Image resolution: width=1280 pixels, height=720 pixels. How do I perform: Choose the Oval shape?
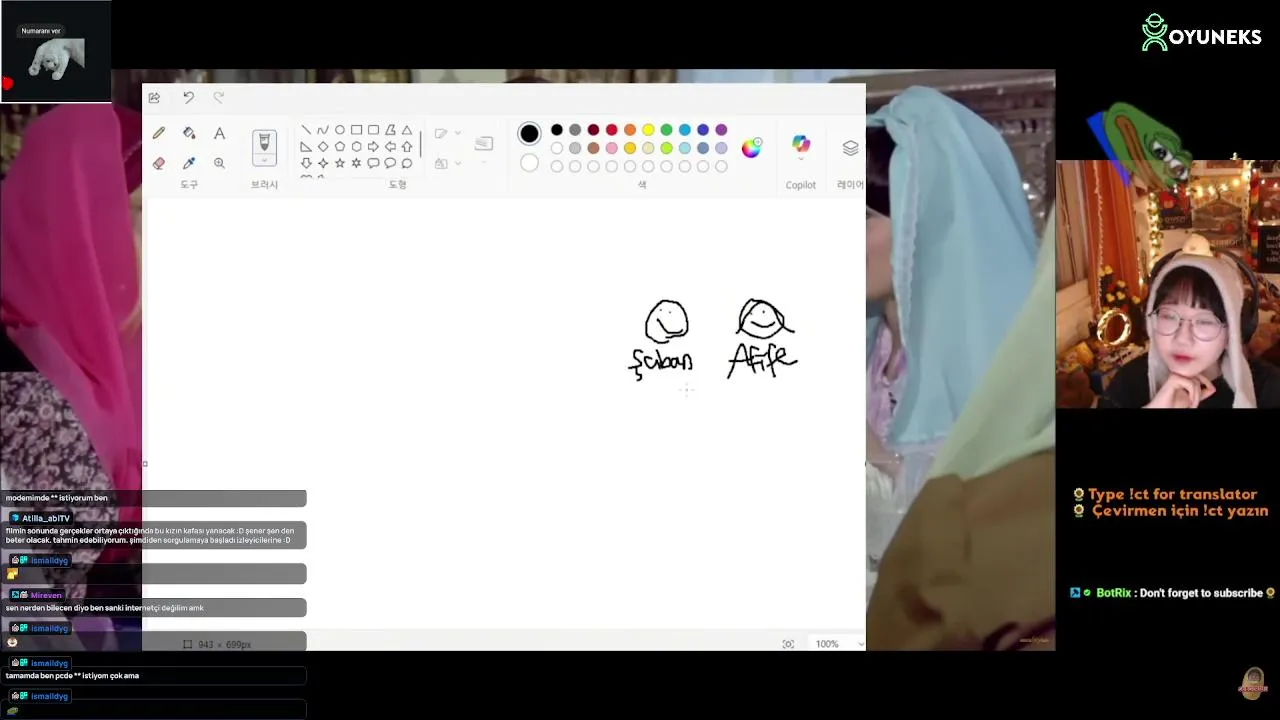pyautogui.click(x=340, y=130)
